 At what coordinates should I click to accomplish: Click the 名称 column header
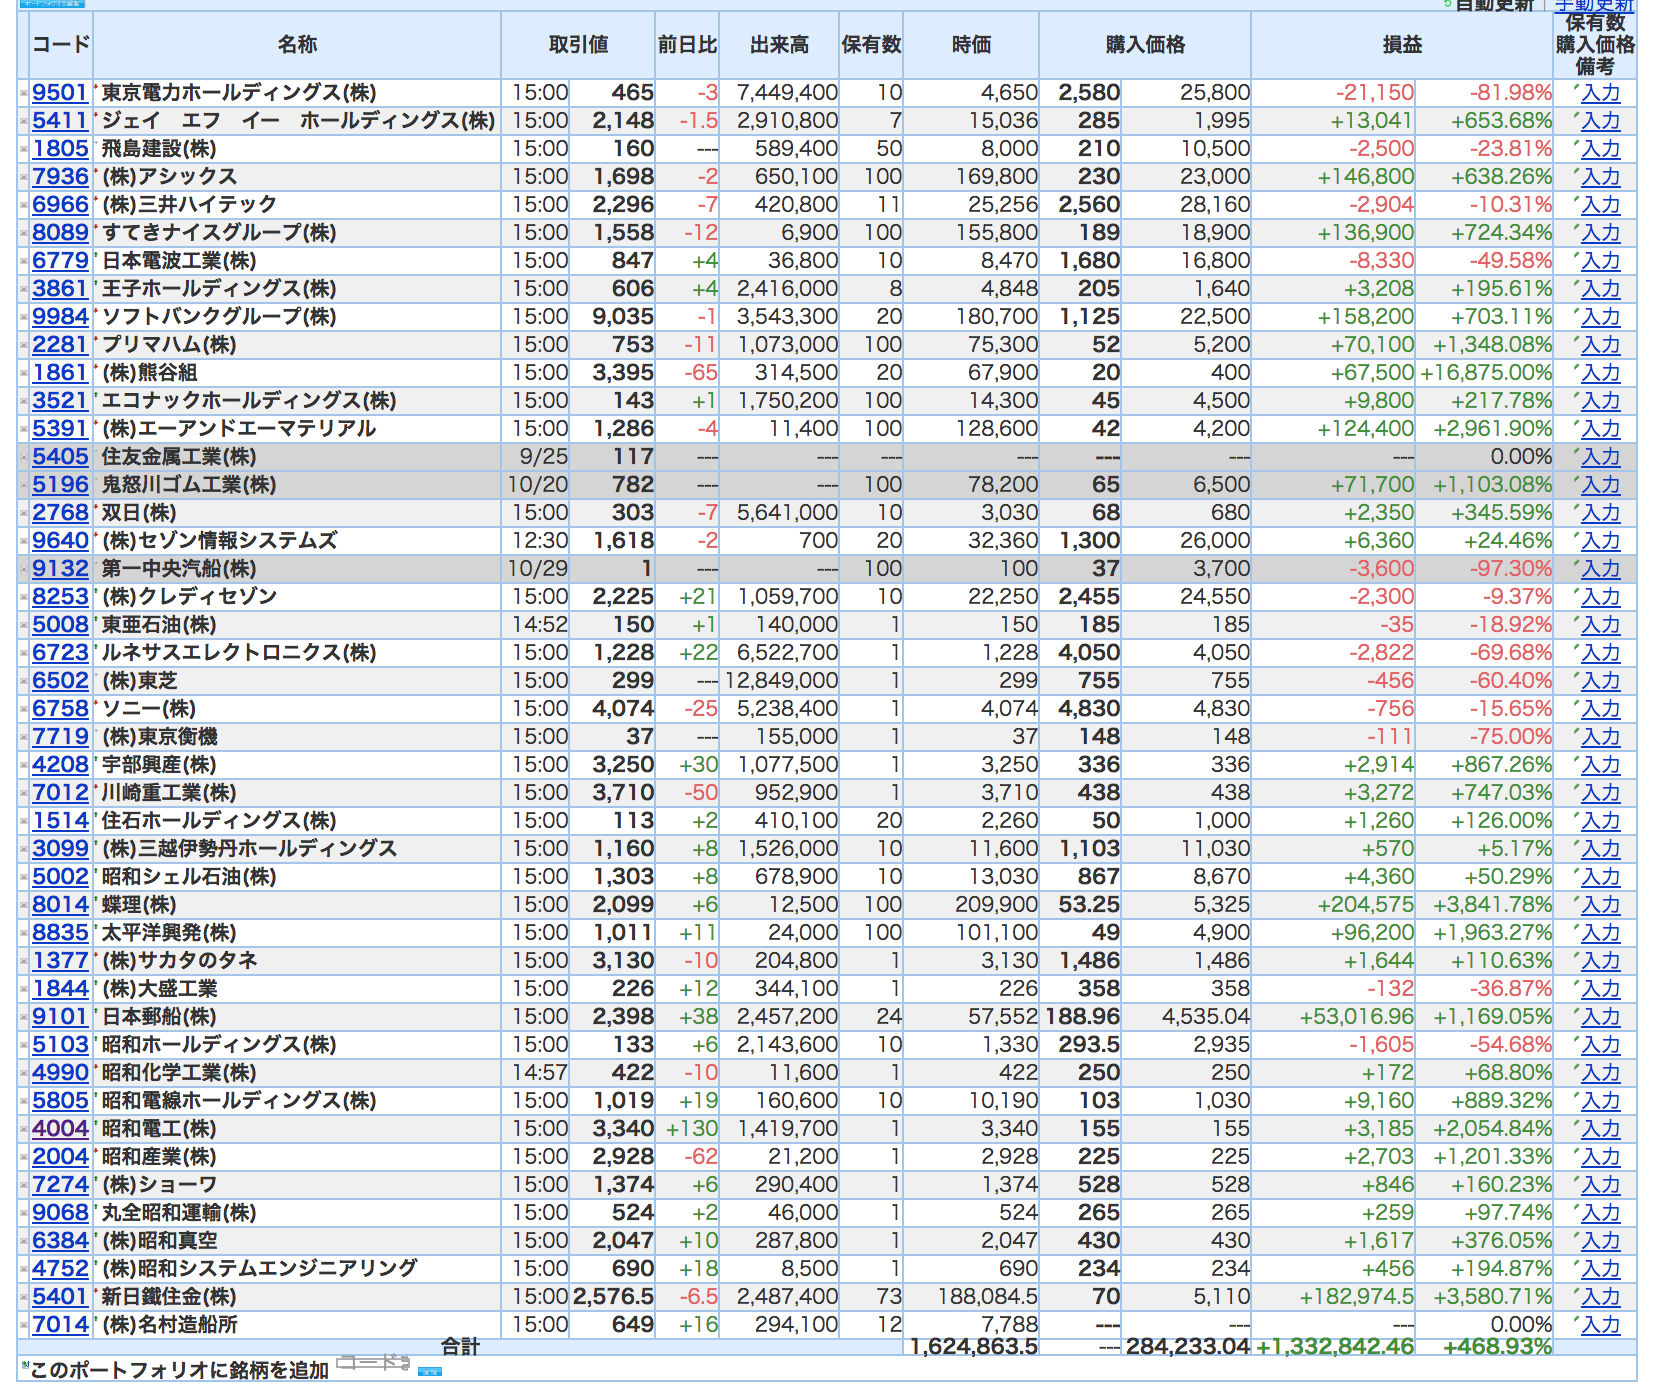point(297,45)
